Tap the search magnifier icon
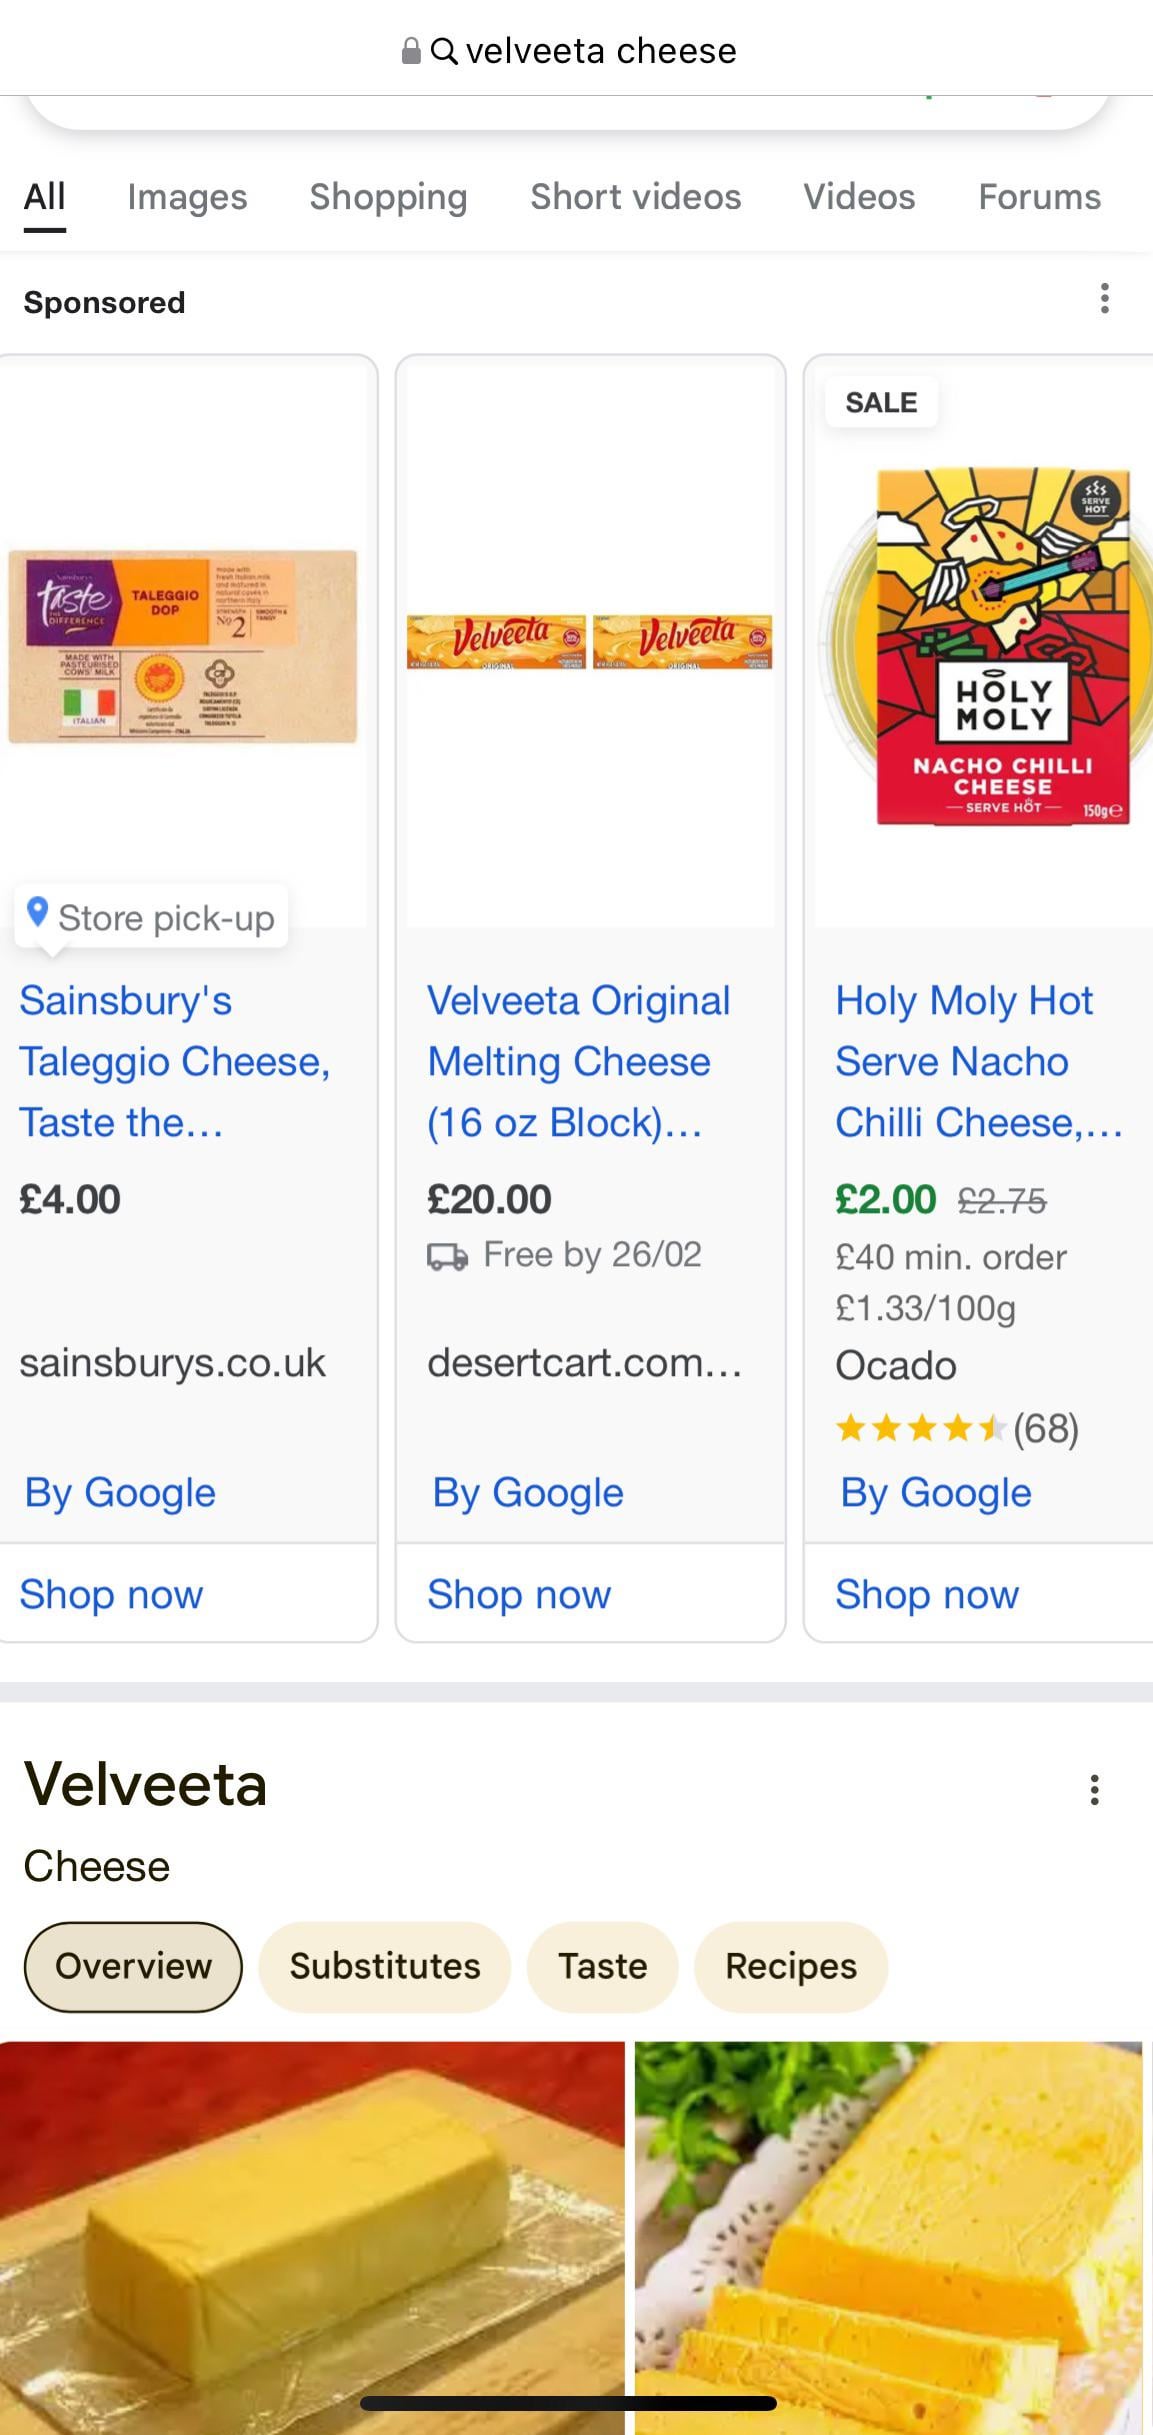The height and width of the screenshot is (2435, 1153). [x=444, y=51]
